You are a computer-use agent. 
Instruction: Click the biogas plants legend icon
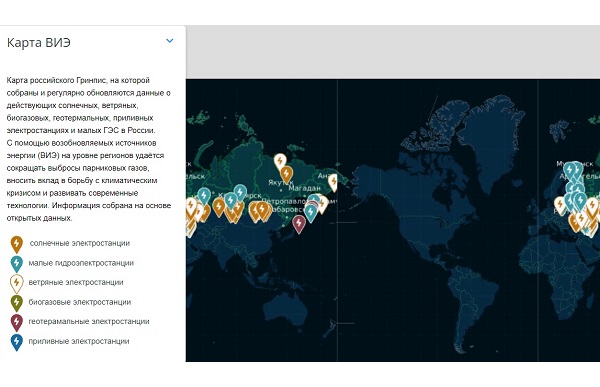tap(16, 303)
